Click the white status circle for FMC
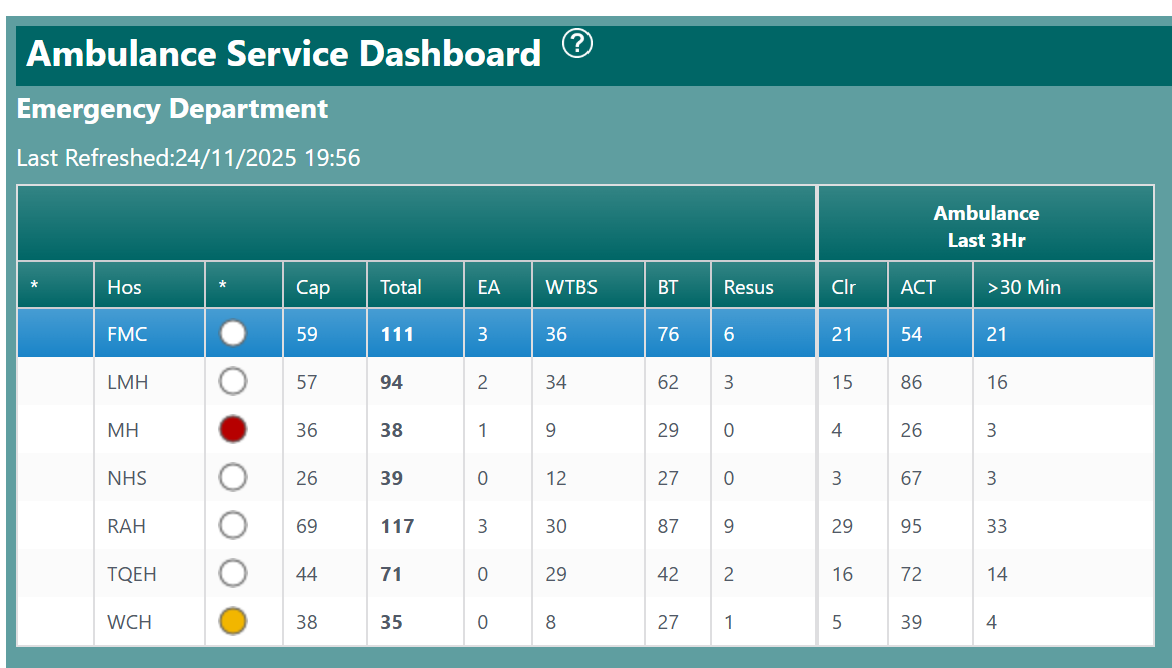The image size is (1172, 668). coord(233,334)
